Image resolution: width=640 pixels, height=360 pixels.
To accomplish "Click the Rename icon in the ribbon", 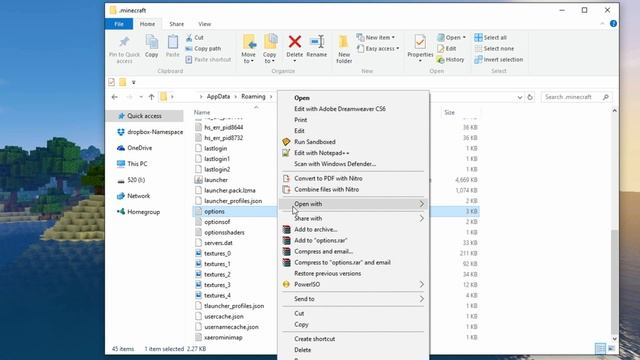I will (x=317, y=42).
